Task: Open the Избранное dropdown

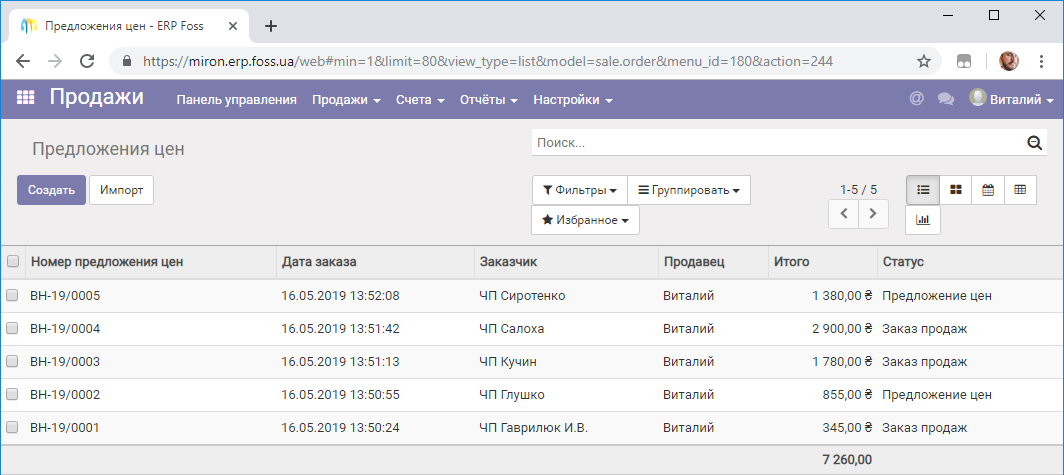Action: (586, 220)
